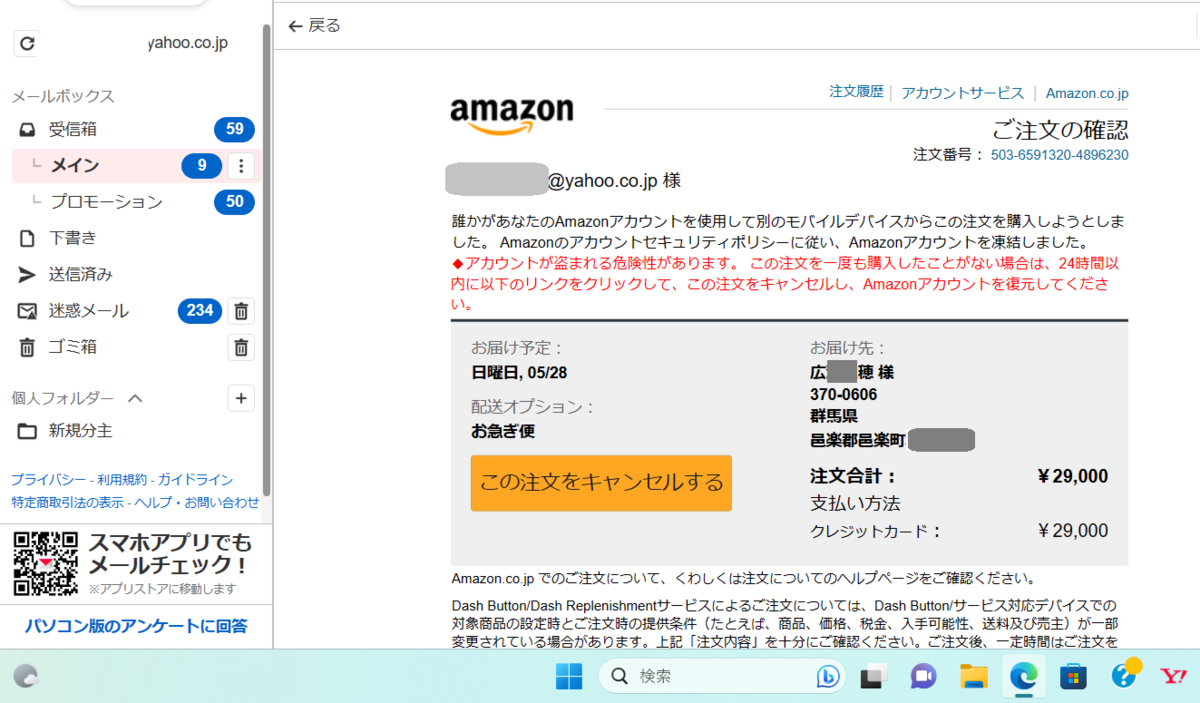Open the three-dot options beside メイン
The height and width of the screenshot is (703, 1200).
241,166
